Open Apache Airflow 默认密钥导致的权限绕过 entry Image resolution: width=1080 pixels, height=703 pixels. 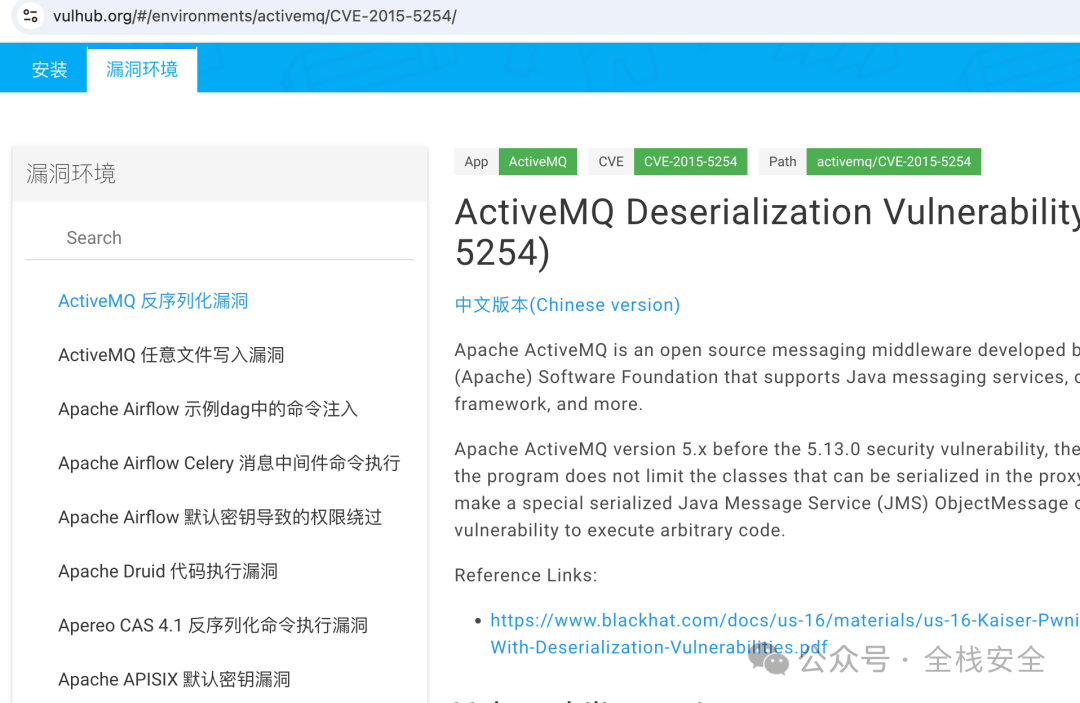[220, 517]
